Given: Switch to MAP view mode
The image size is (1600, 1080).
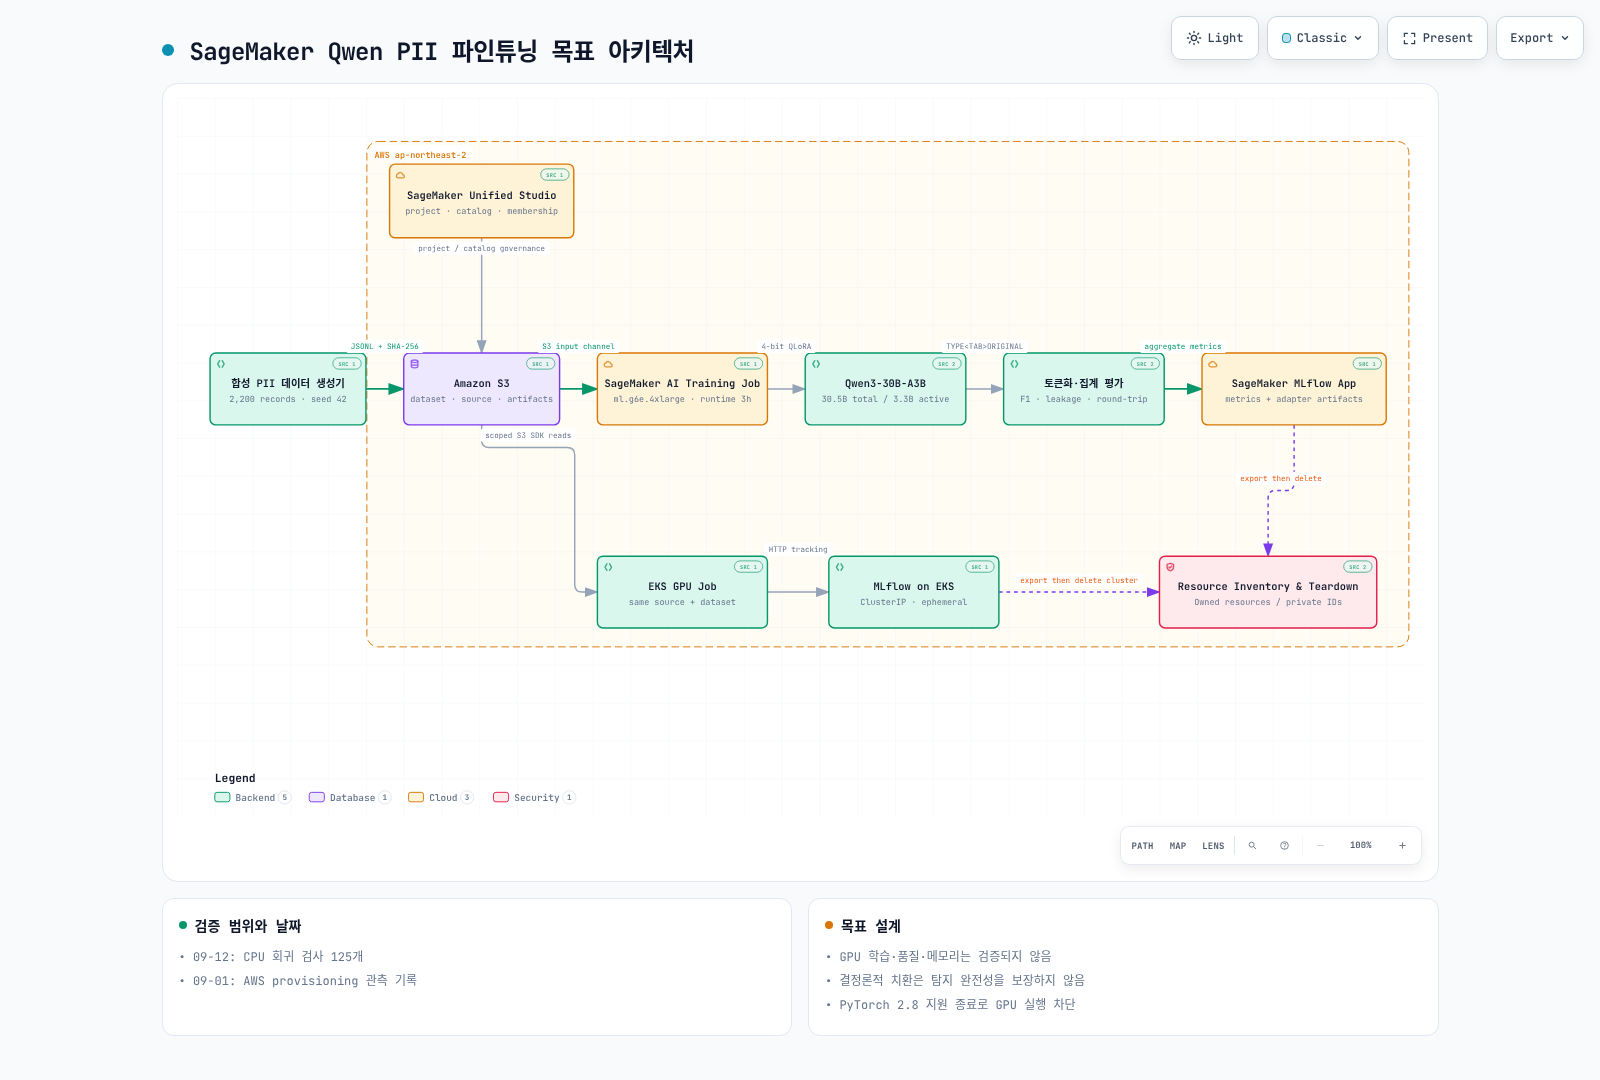Looking at the screenshot, I should point(1178,846).
